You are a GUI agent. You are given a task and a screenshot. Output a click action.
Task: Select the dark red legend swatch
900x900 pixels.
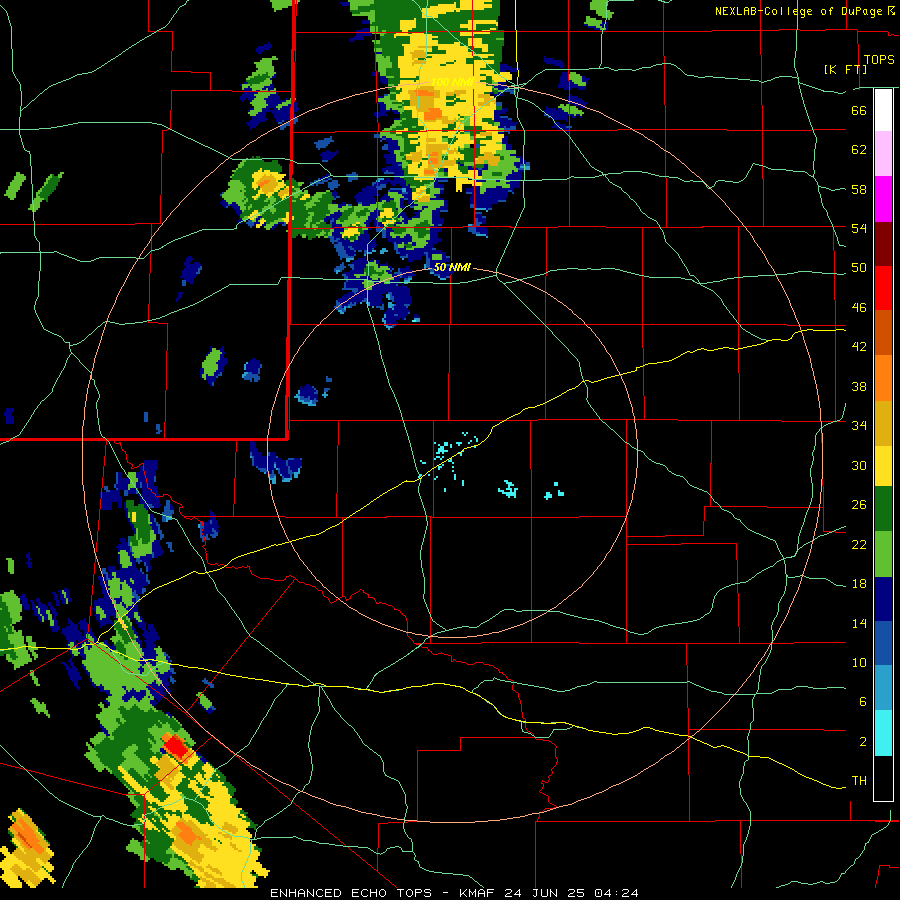tap(883, 244)
